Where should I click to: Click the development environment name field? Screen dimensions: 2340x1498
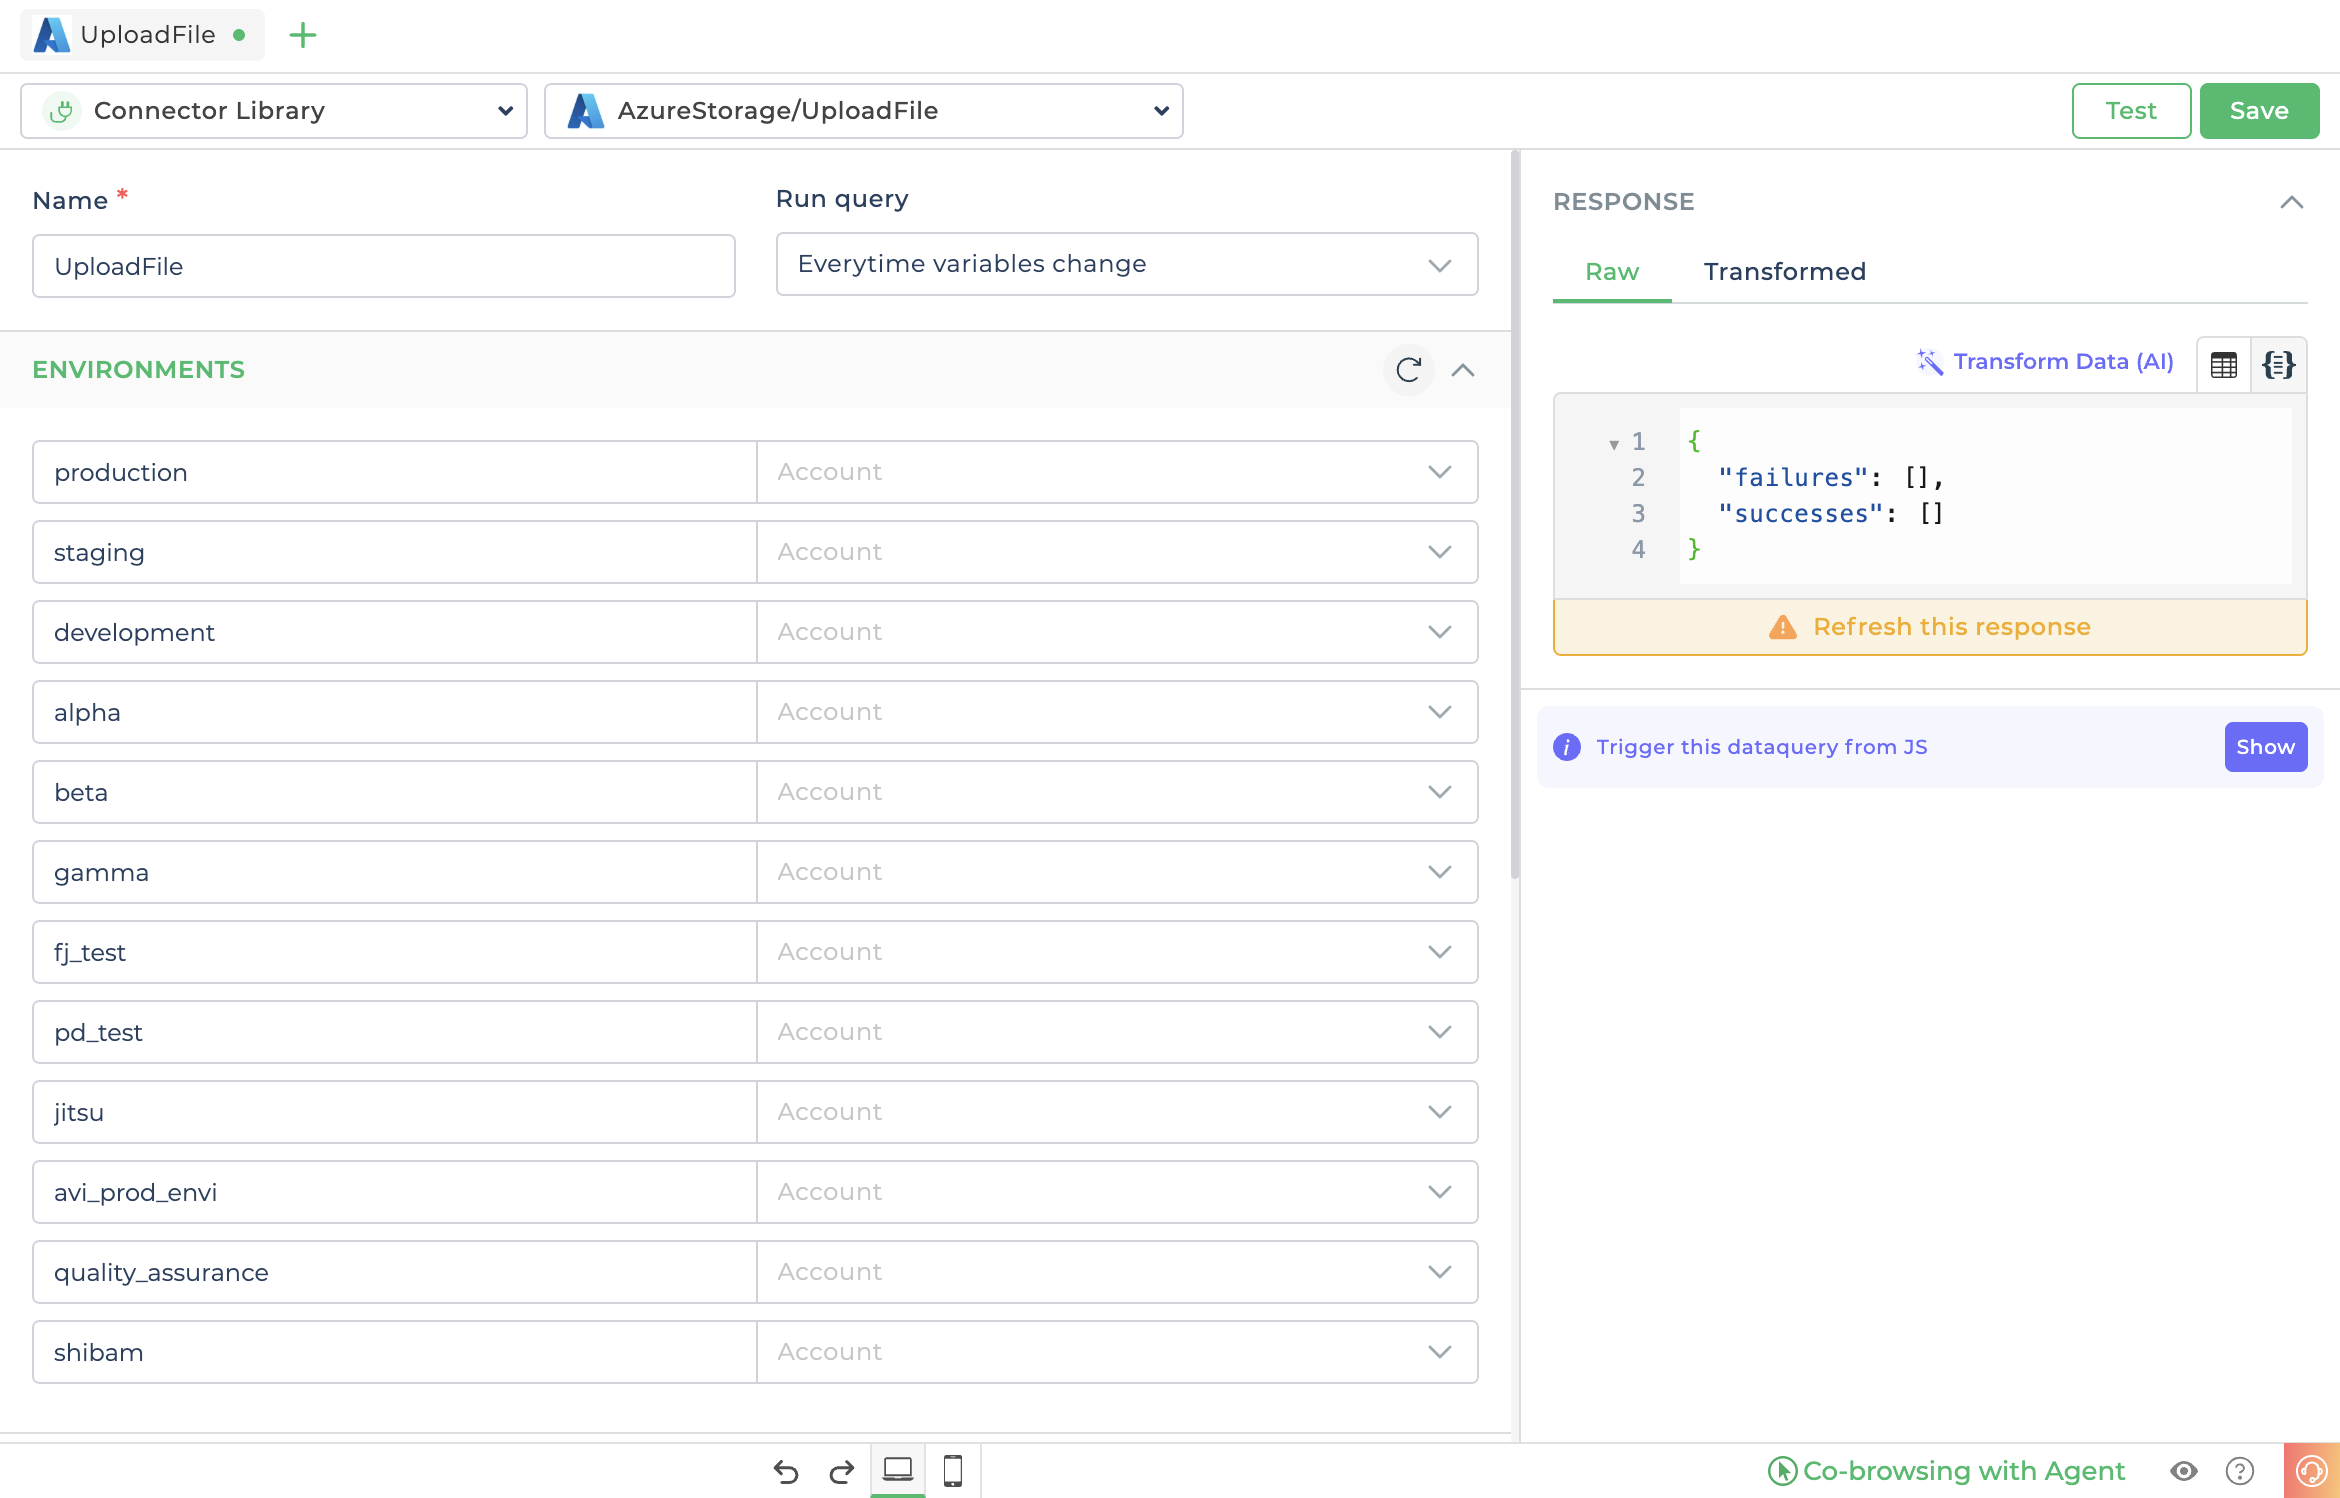[395, 632]
